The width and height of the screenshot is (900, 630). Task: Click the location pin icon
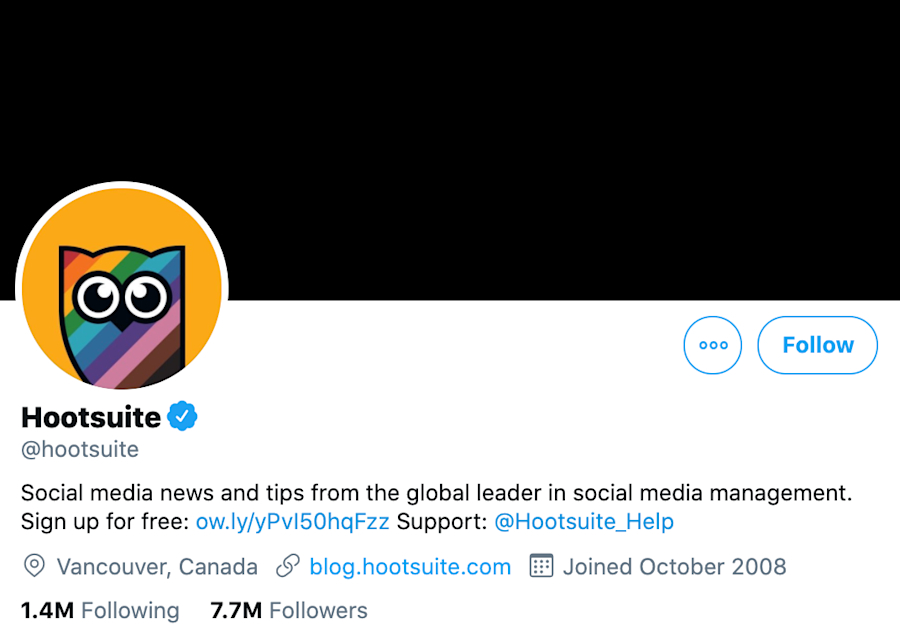pos(34,566)
